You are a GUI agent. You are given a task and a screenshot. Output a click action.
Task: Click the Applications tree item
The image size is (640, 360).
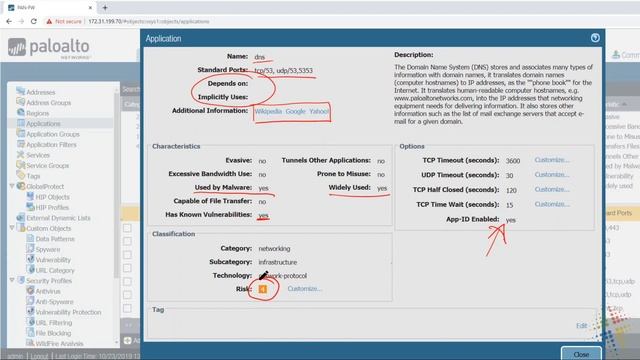(43, 124)
